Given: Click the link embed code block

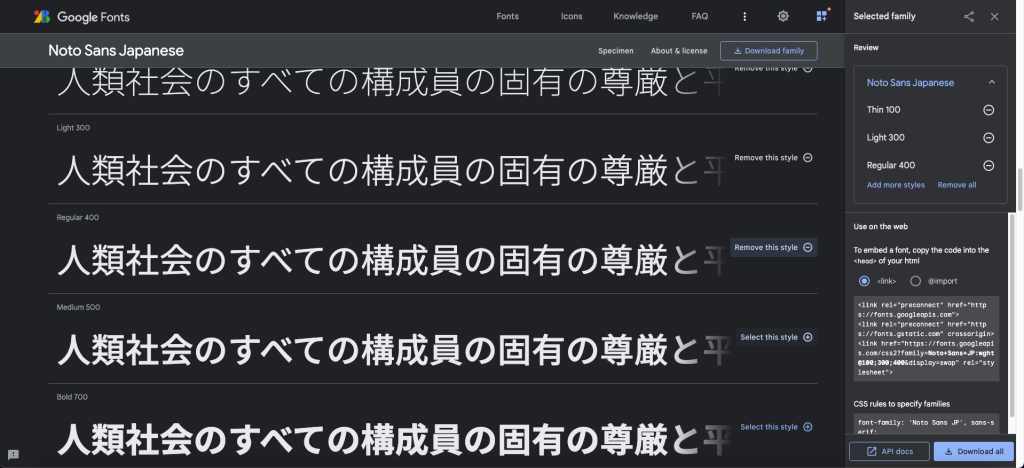Looking at the screenshot, I should [926, 338].
